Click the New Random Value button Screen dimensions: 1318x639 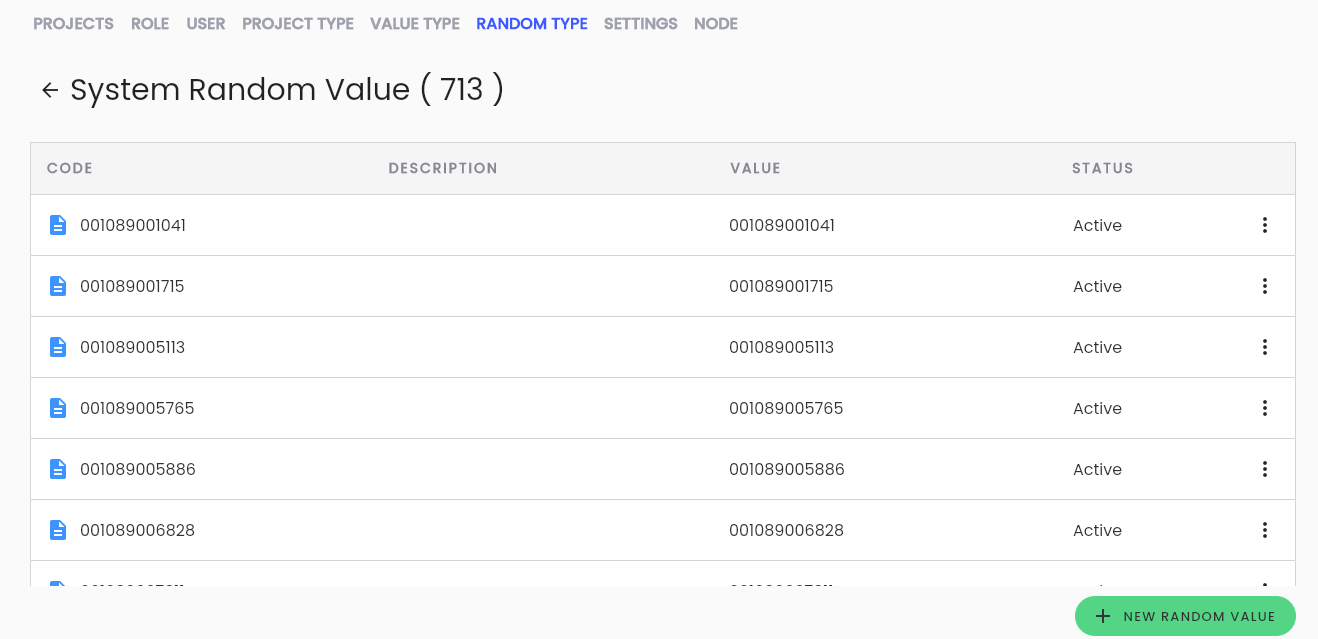point(1185,616)
